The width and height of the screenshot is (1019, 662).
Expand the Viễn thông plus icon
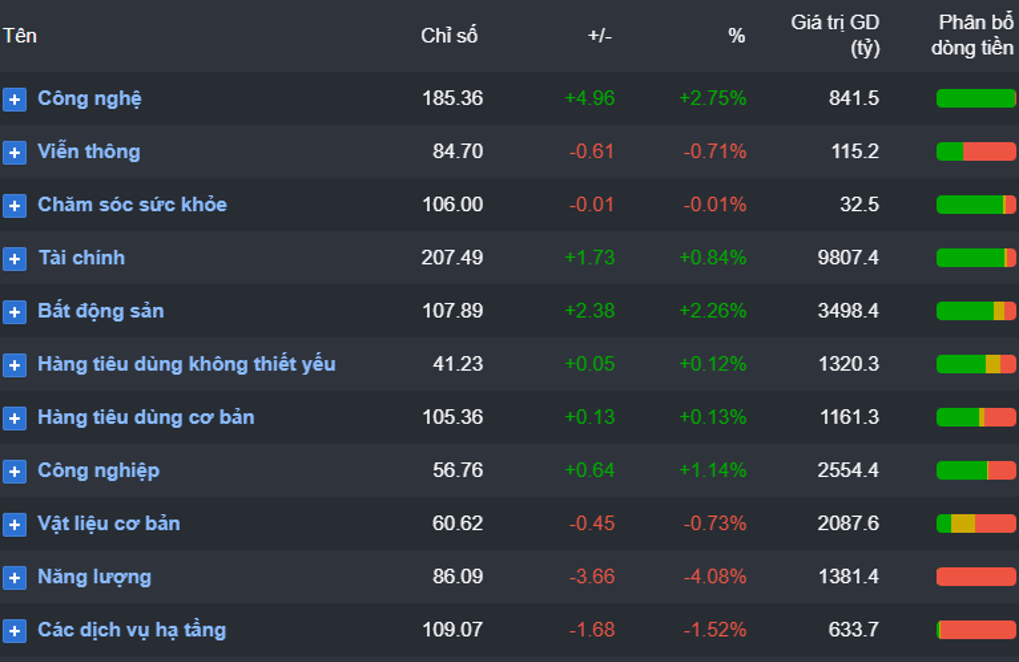[14, 152]
